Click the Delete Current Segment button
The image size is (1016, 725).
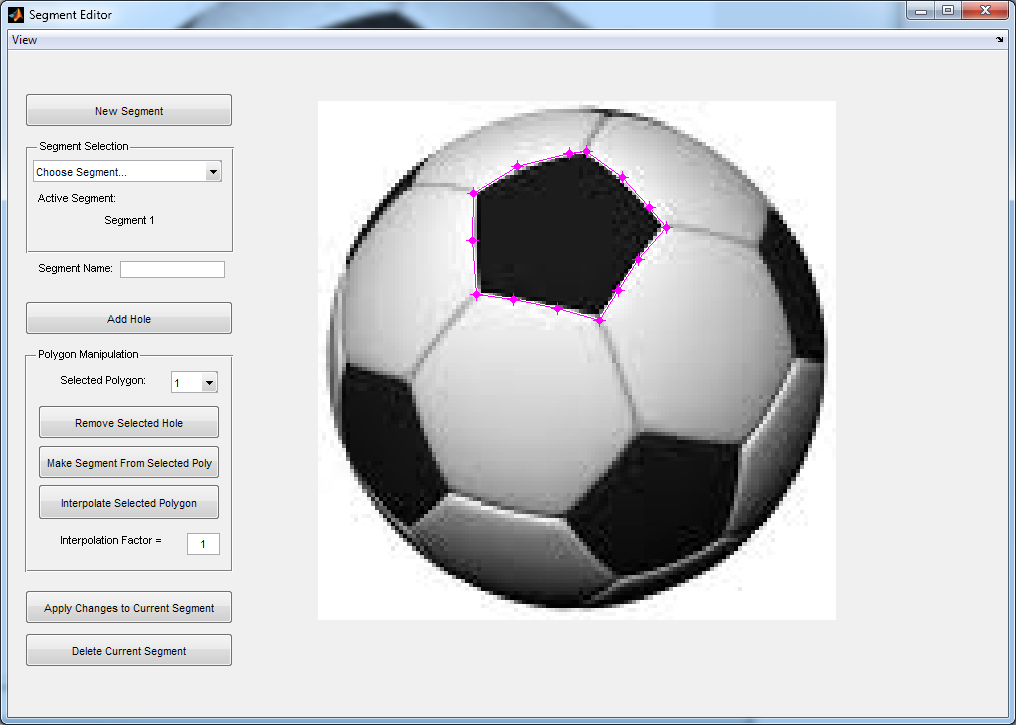129,650
